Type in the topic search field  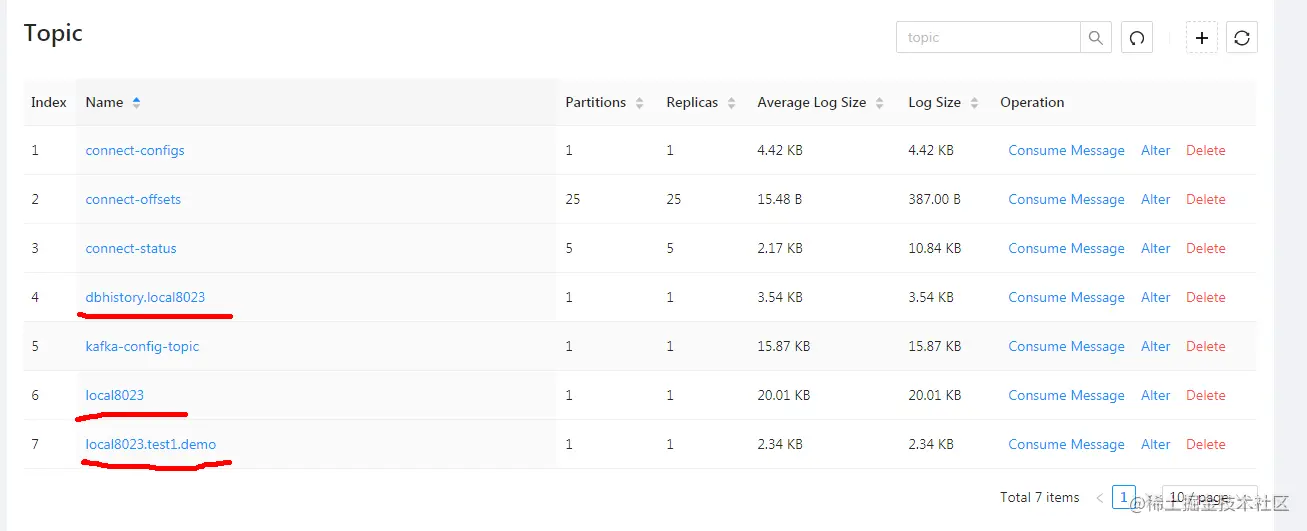point(988,38)
